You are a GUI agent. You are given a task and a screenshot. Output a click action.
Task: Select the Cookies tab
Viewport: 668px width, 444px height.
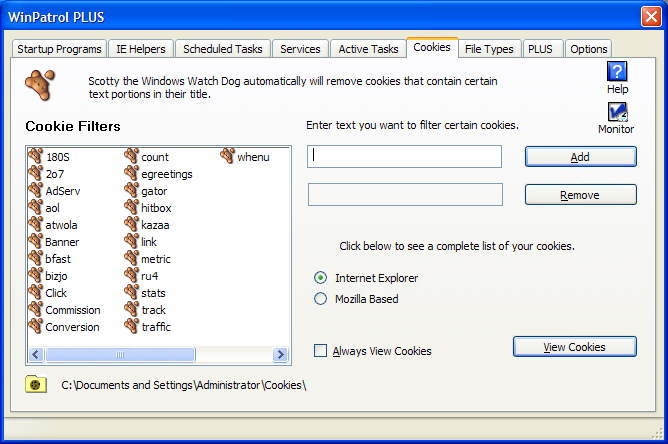click(432, 47)
